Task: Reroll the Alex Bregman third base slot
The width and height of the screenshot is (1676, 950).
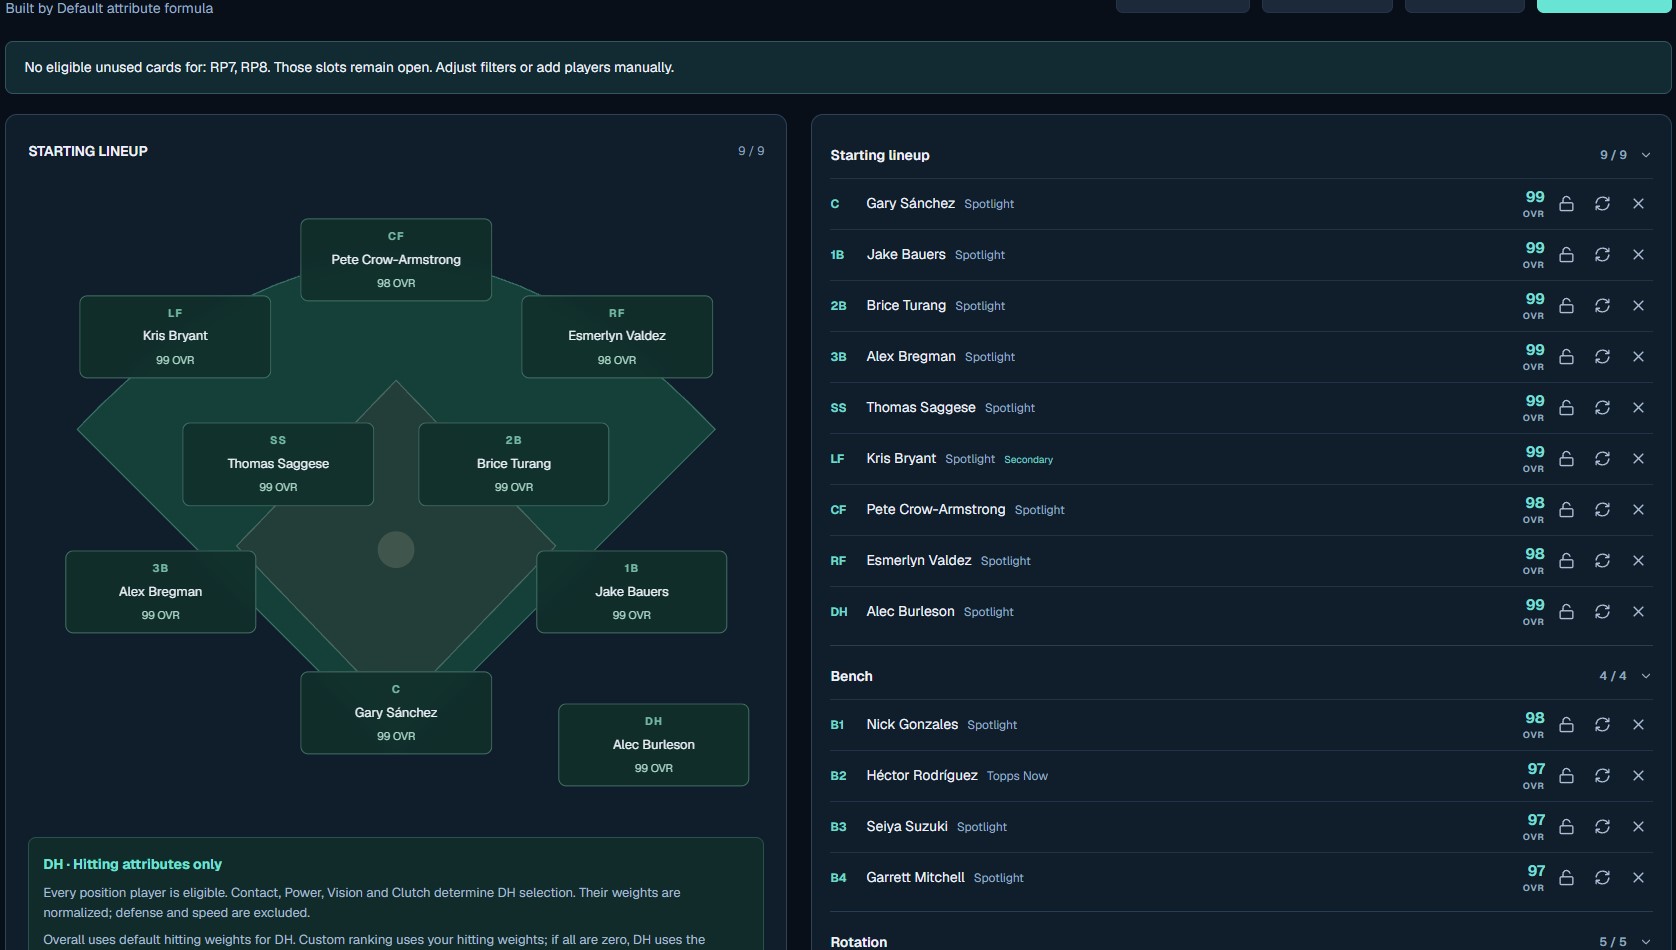Action: 1602,357
